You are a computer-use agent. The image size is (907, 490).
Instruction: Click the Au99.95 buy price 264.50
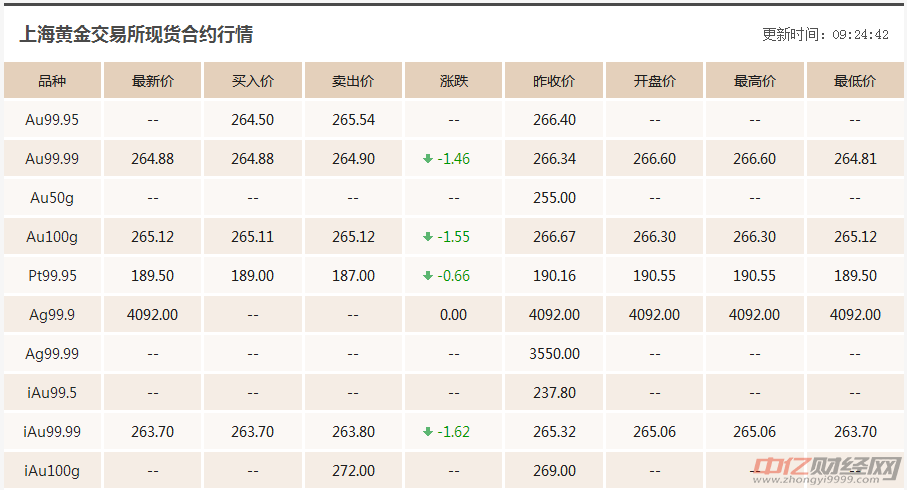(252, 120)
